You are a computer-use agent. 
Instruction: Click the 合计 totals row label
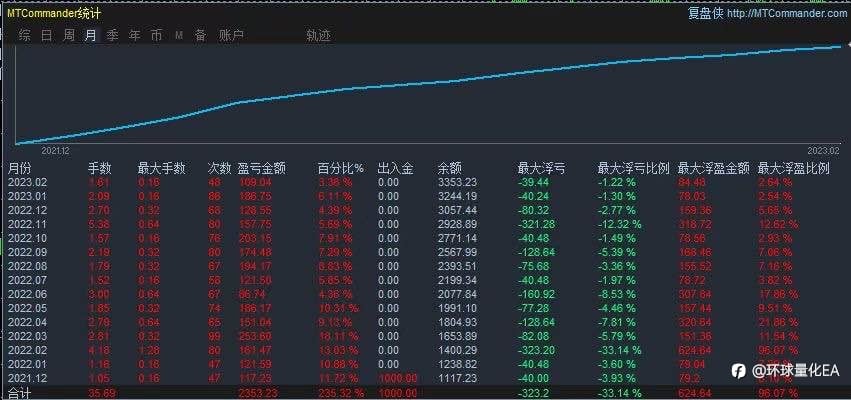(20, 393)
